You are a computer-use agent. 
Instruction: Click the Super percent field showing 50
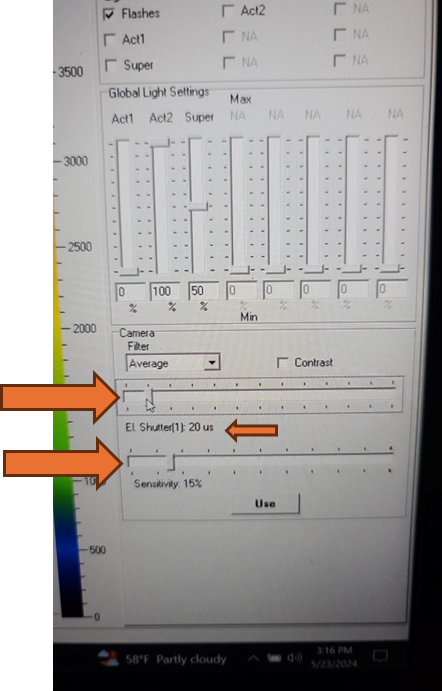tap(204, 291)
